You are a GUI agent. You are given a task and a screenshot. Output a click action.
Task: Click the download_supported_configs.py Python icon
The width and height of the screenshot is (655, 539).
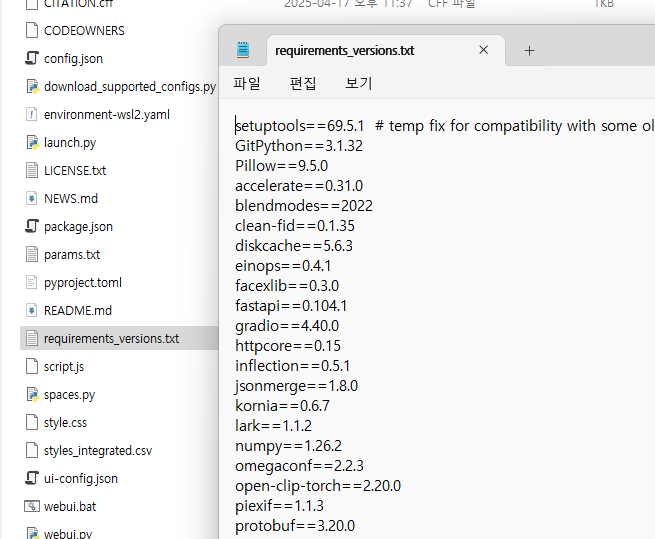tap(32, 86)
